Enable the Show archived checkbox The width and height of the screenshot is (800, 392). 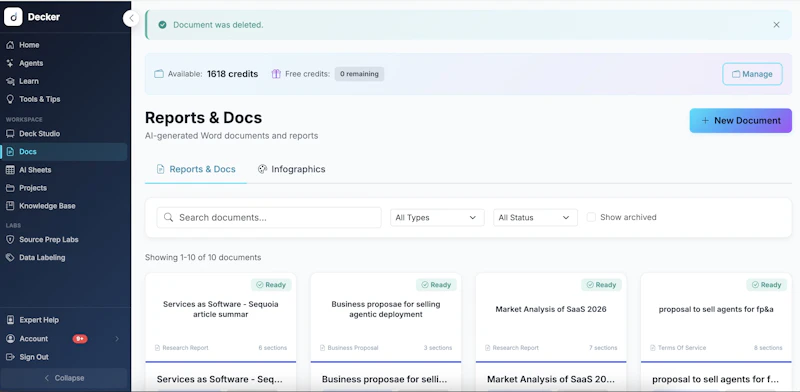pos(591,217)
